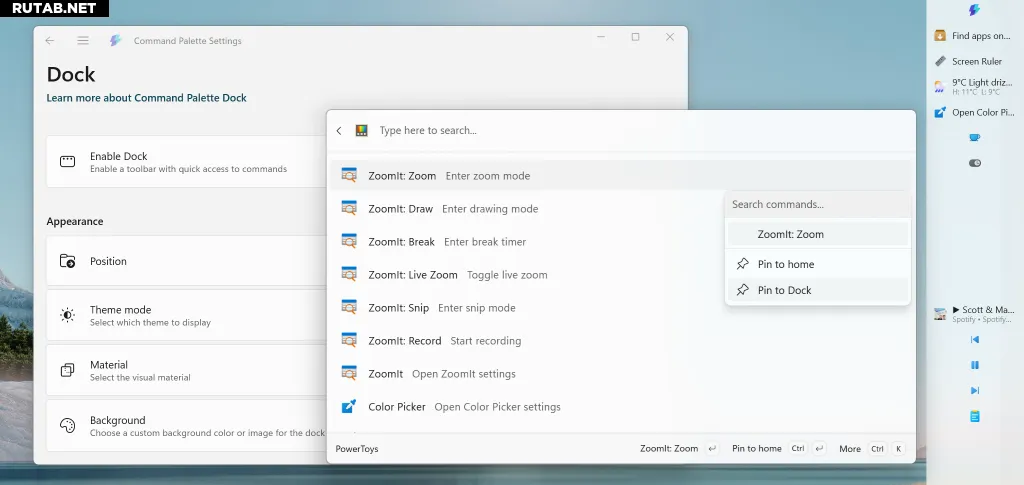Click the Search commands input field
1024x485 pixels.
(x=817, y=204)
